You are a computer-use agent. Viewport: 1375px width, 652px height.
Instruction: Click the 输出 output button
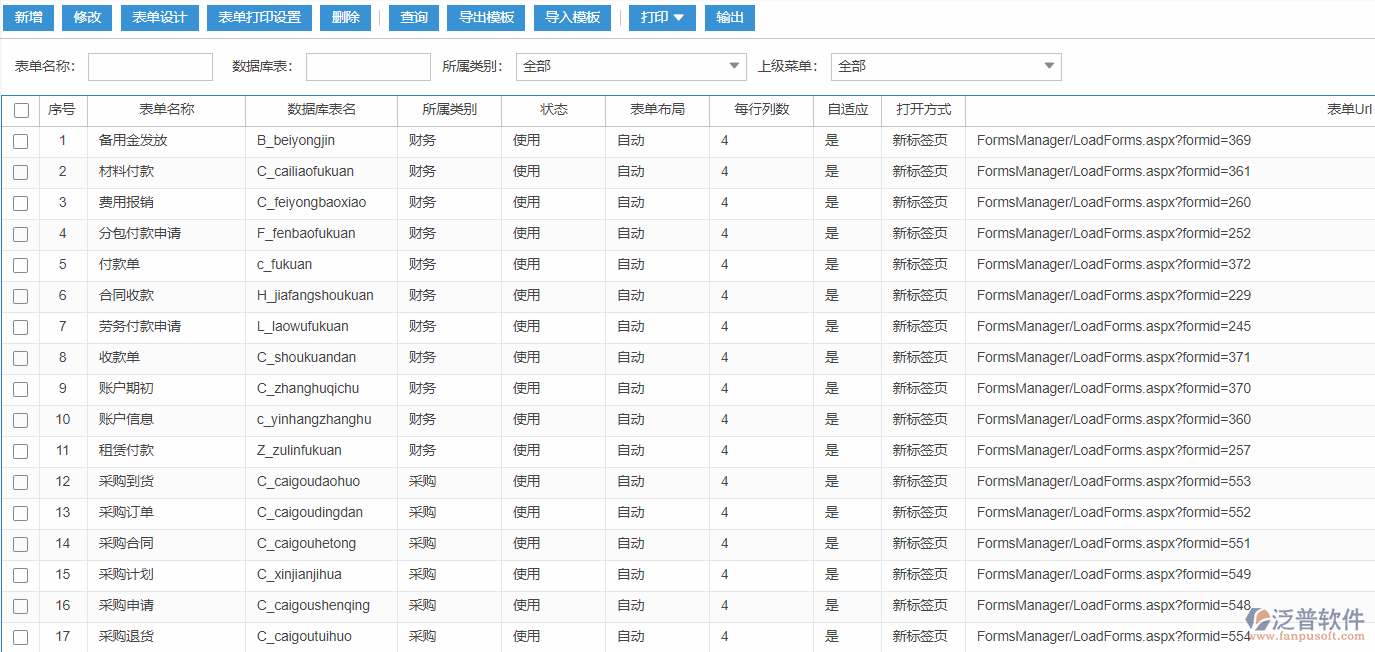pos(729,18)
